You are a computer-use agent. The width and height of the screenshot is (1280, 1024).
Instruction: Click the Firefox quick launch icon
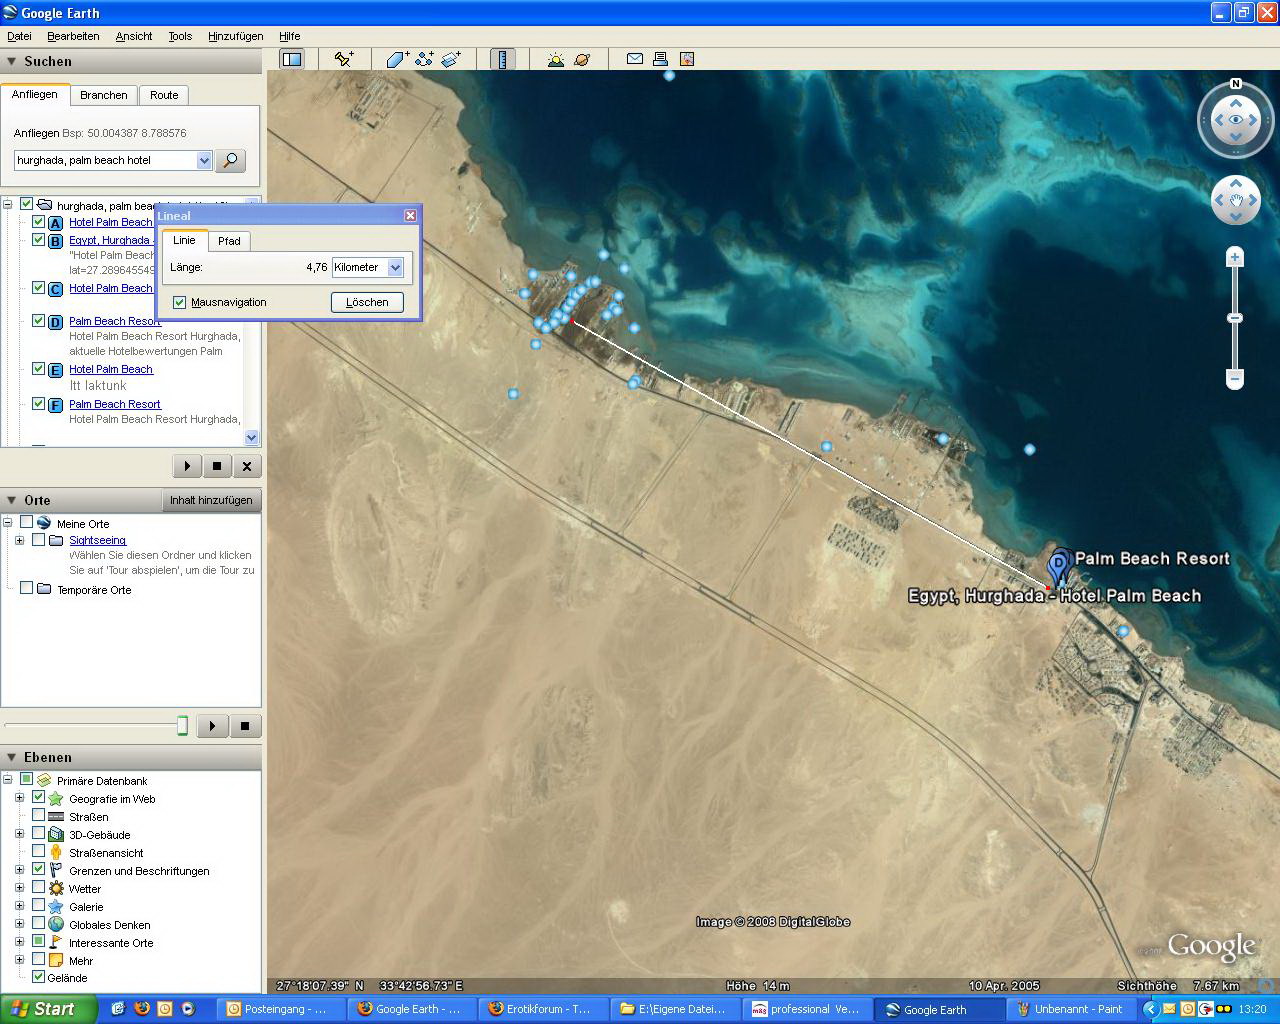pos(141,1009)
